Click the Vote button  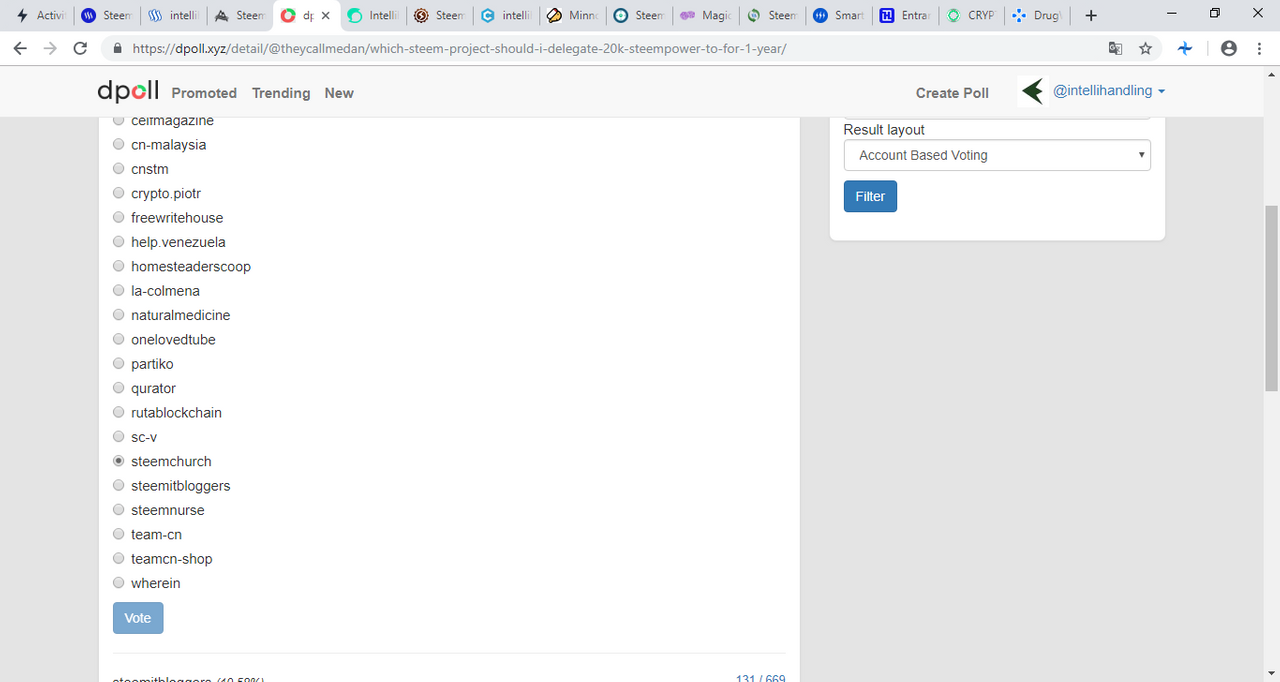(138, 618)
